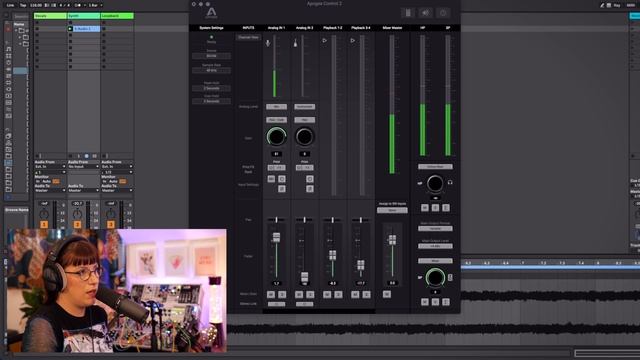
Task: Open Analog Level dropdown for Analog In 2
Action: pyautogui.click(x=304, y=107)
